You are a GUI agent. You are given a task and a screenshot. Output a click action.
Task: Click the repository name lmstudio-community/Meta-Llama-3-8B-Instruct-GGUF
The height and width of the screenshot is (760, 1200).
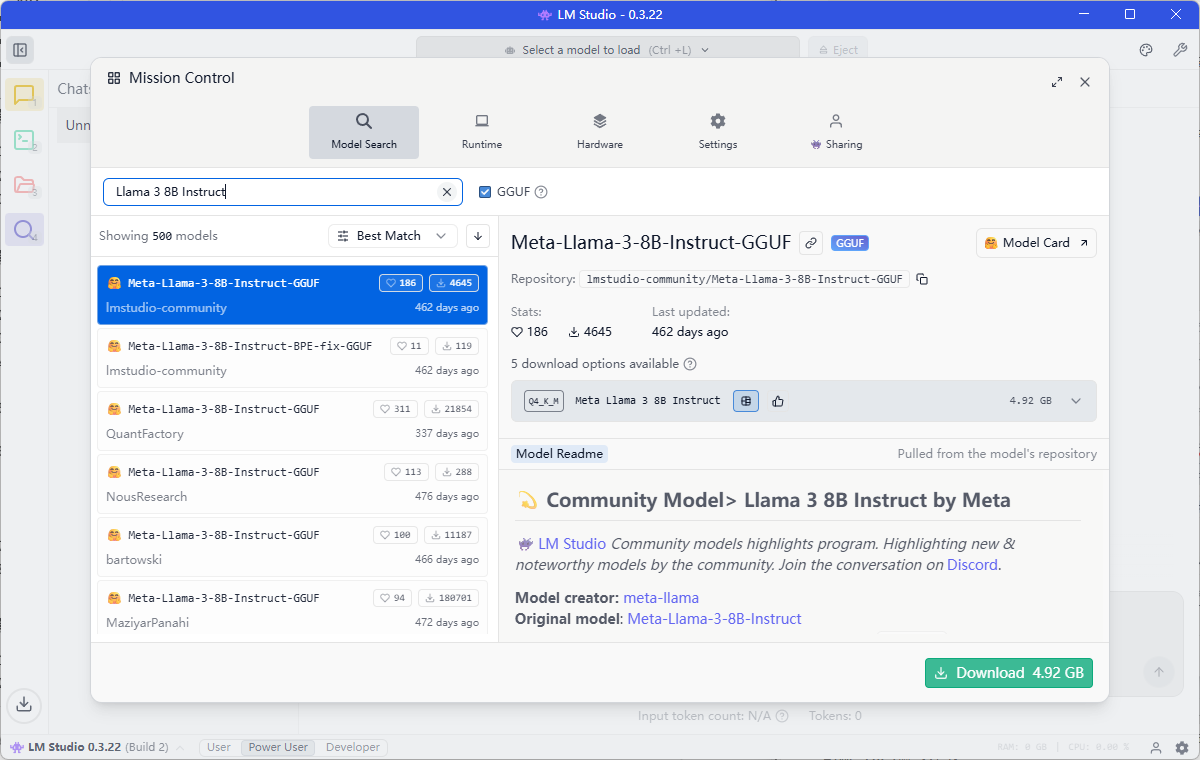pyautogui.click(x=744, y=279)
